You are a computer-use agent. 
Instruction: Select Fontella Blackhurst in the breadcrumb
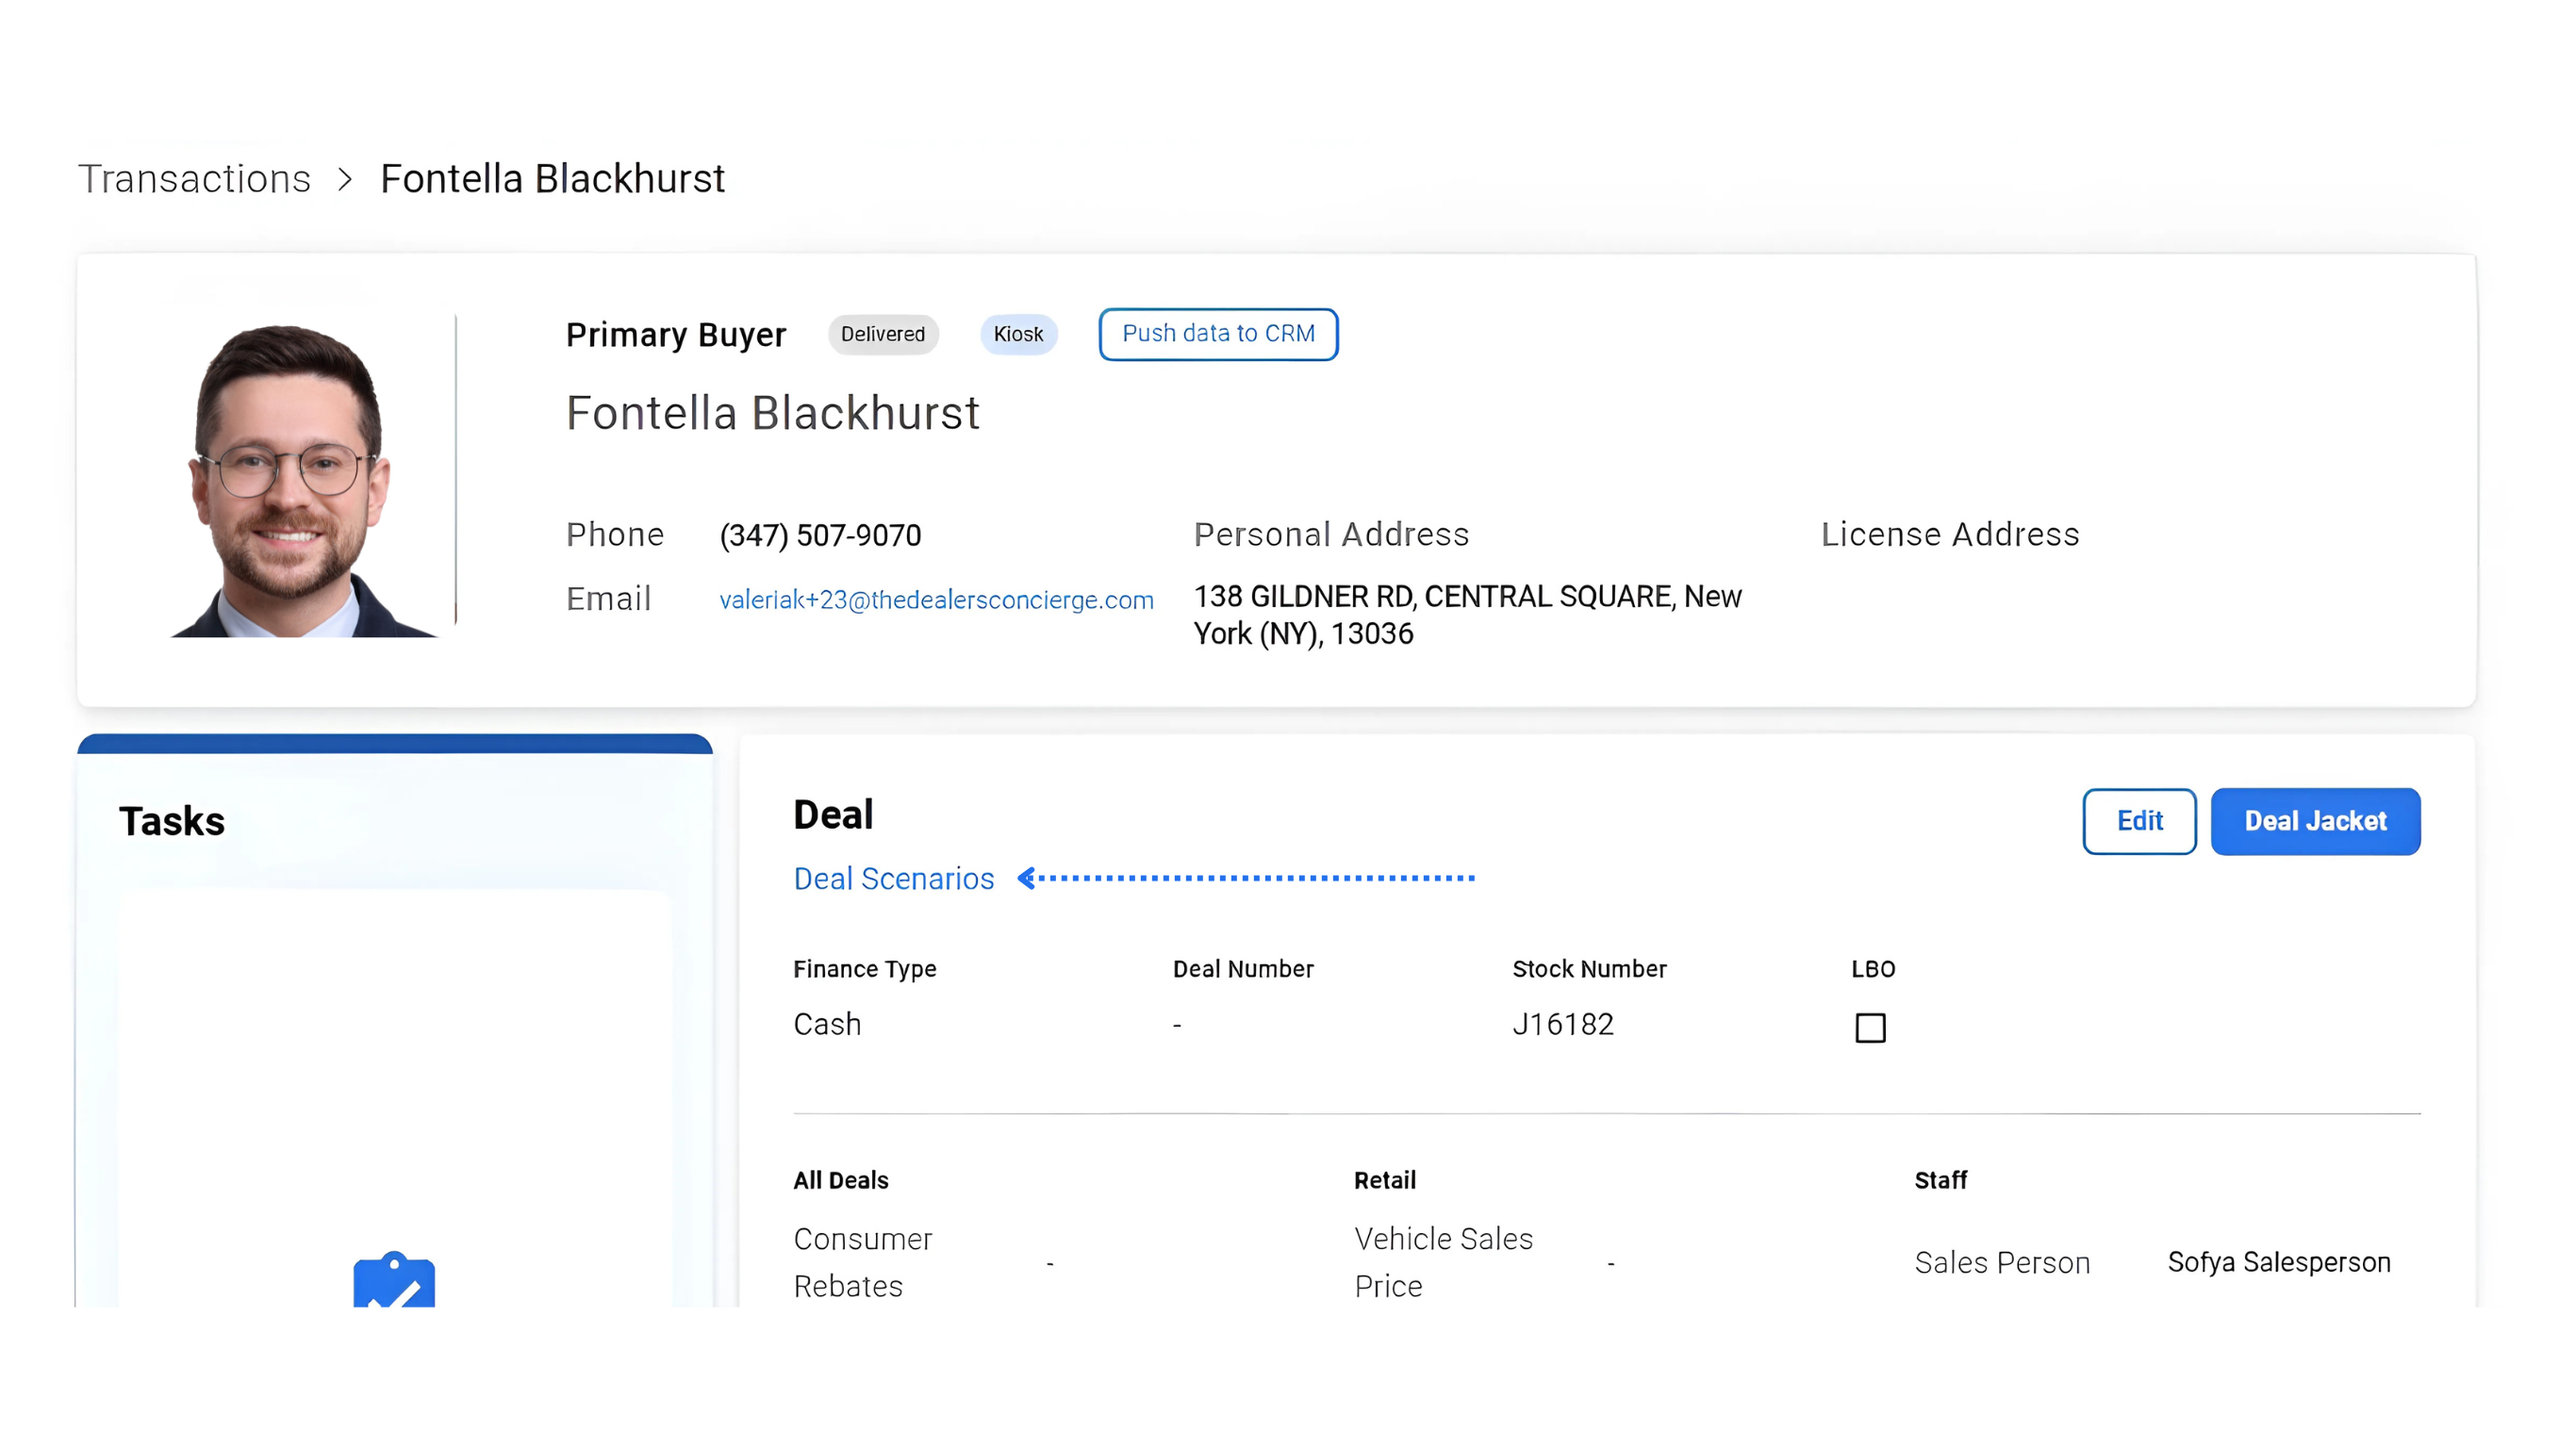pyautogui.click(x=552, y=180)
